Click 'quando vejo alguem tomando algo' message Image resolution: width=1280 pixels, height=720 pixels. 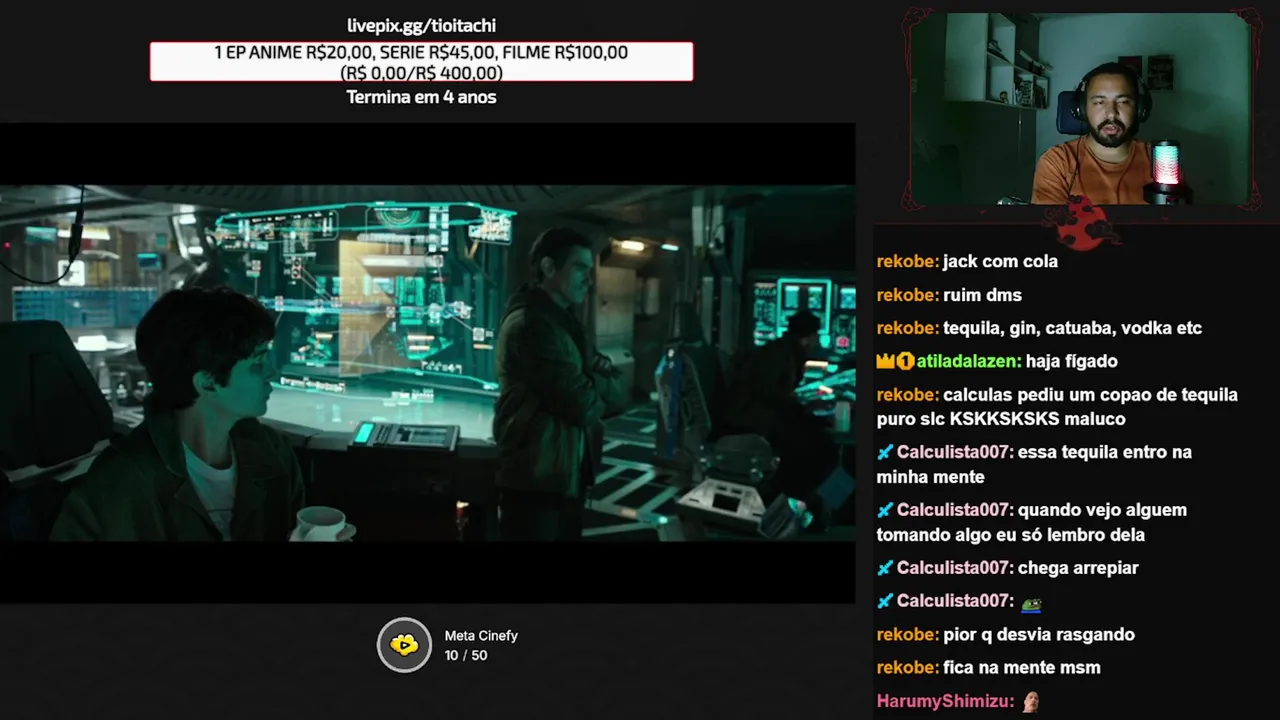tap(1032, 522)
